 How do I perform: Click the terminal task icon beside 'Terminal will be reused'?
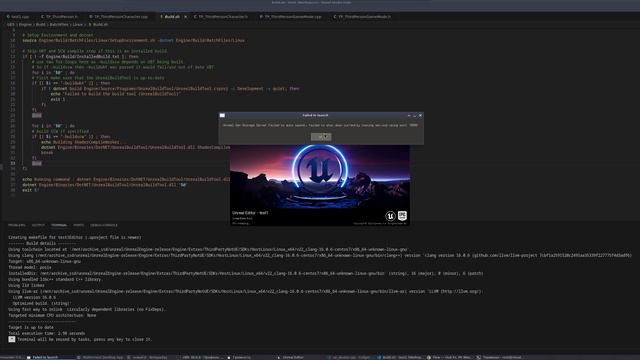click(x=11, y=339)
